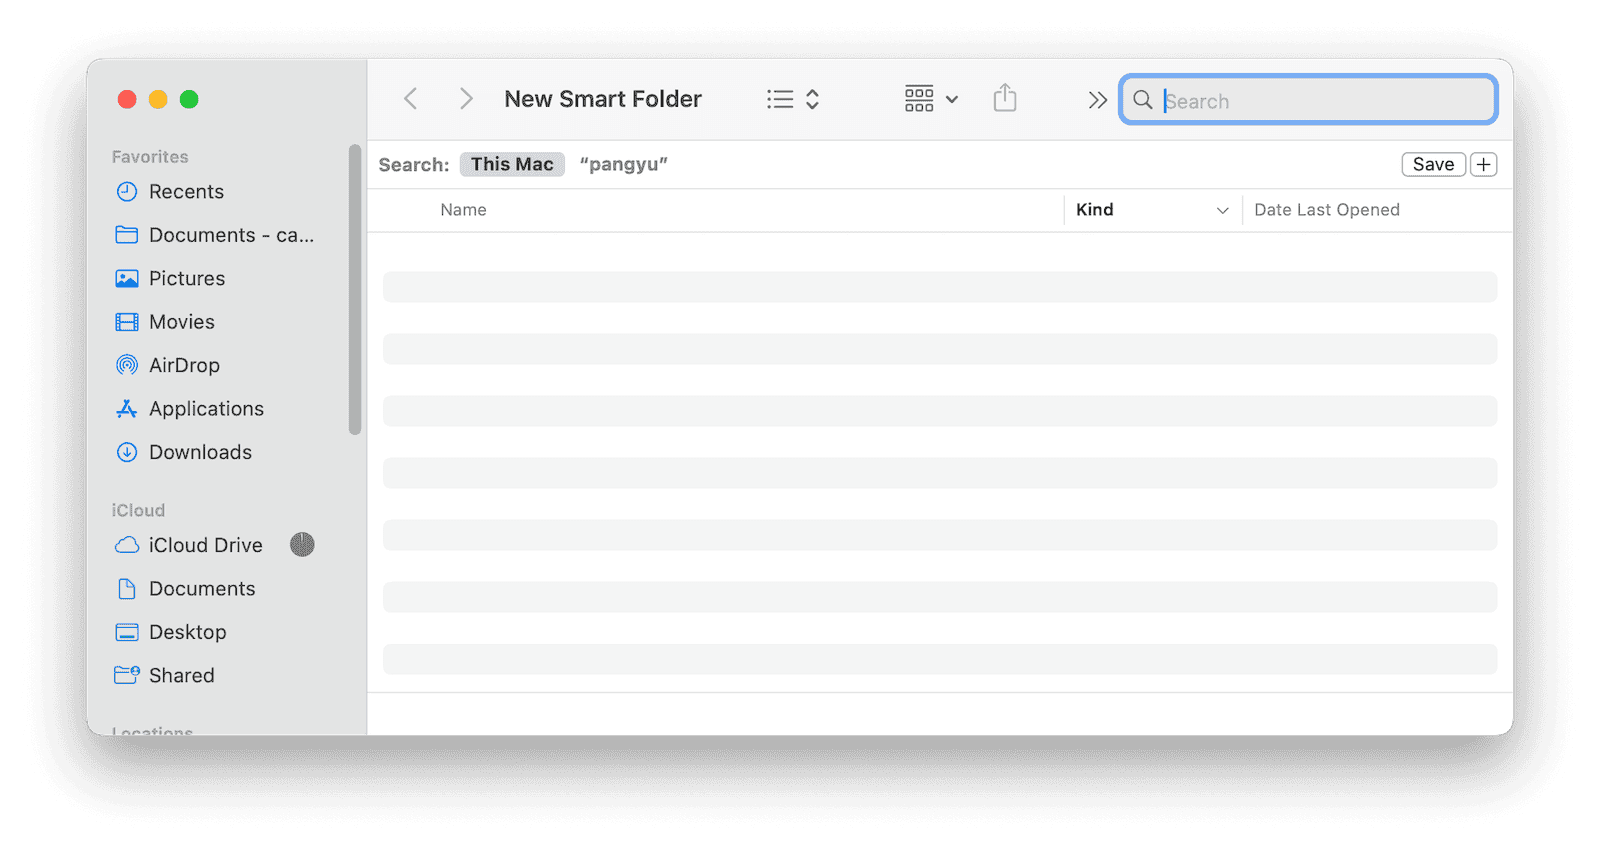Open Downloads in the sidebar
This screenshot has height=850, width=1600.
[200, 453]
